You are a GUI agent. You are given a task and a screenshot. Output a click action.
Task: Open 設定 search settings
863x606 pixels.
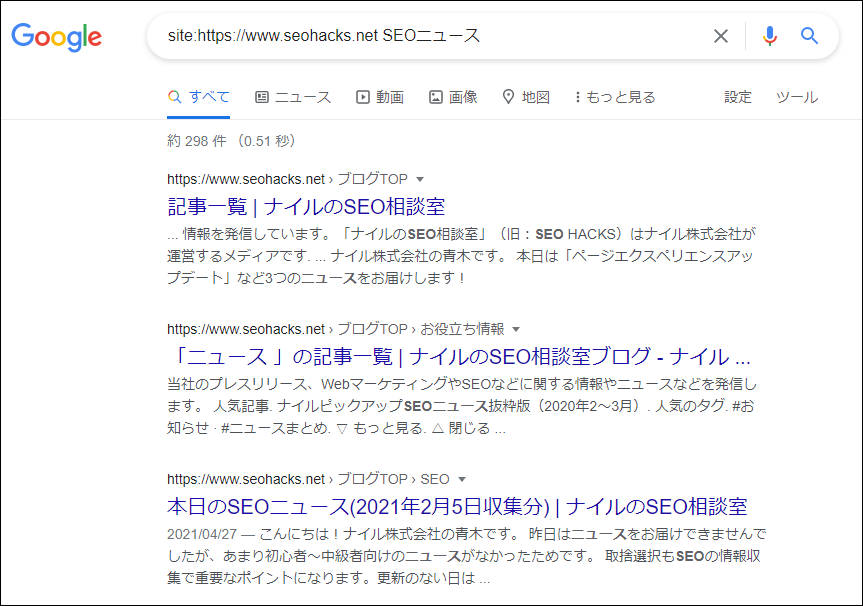738,97
